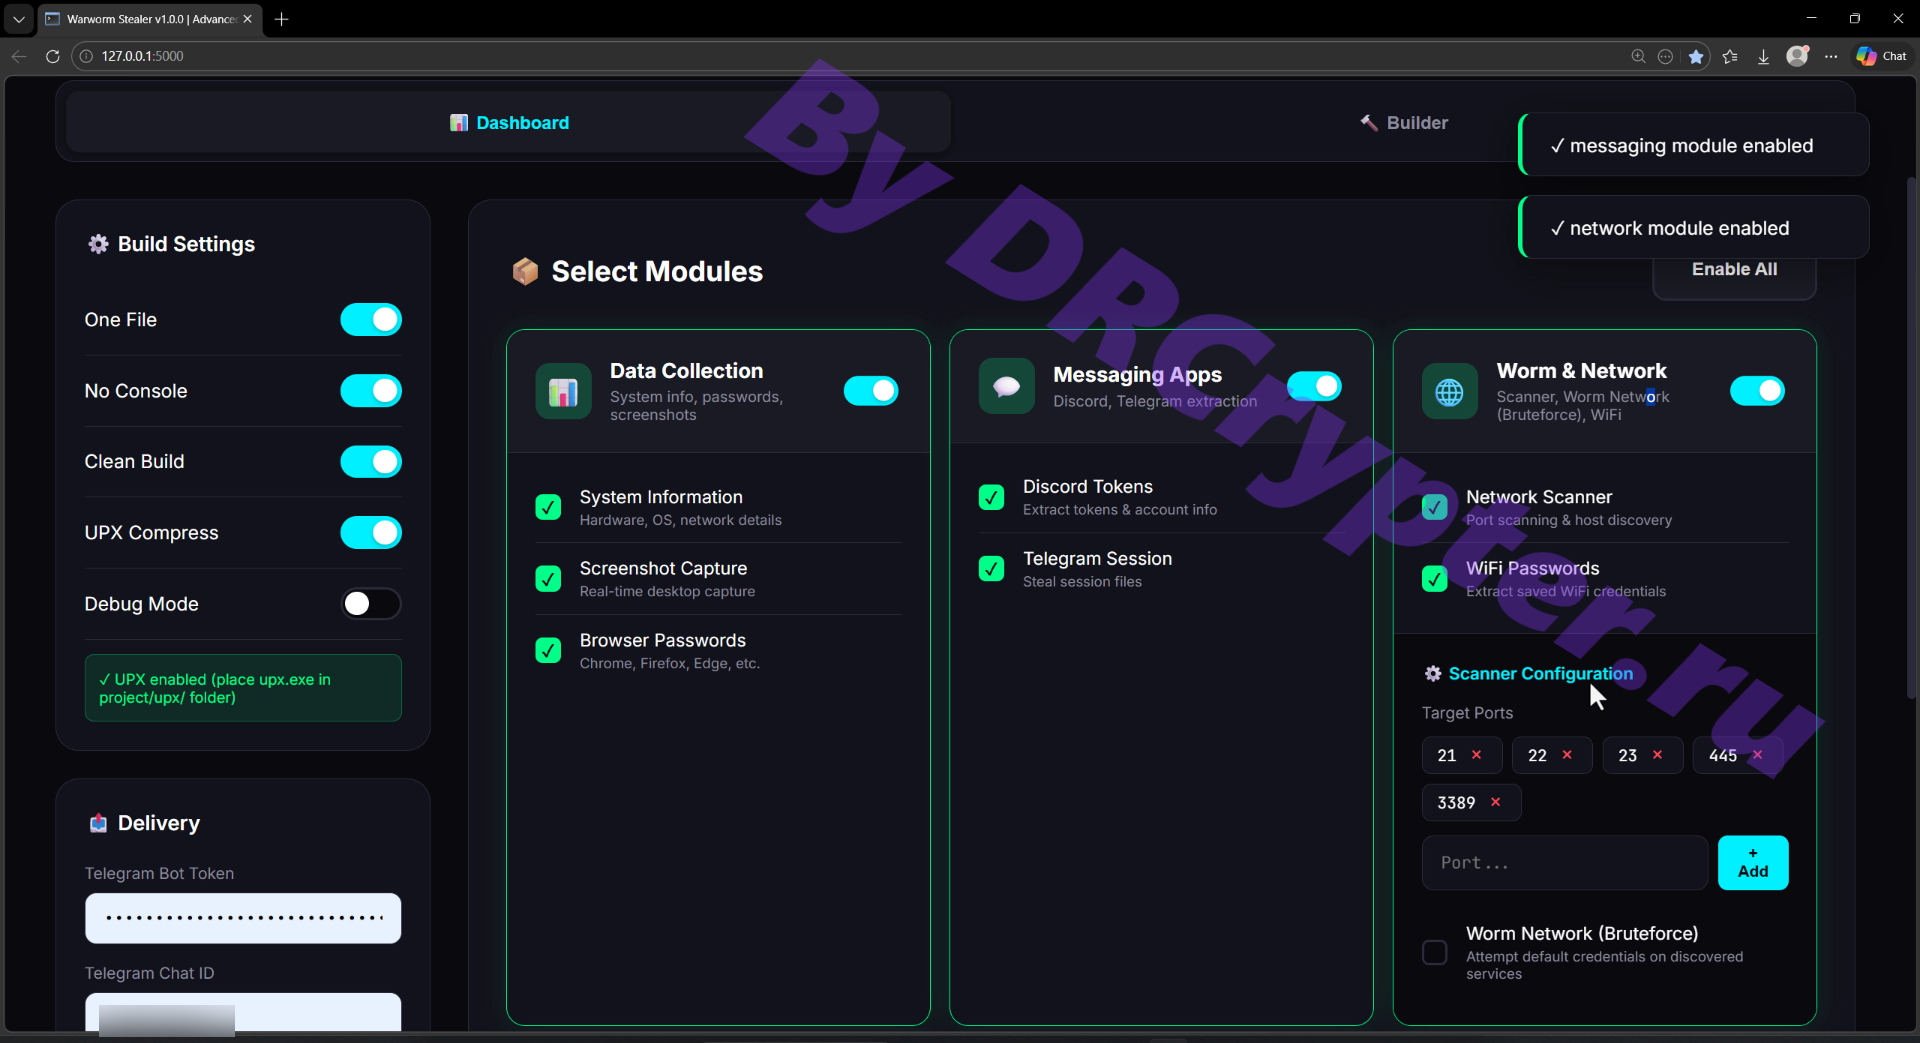Click the Enable All button
The image size is (1920, 1043).
1734,270
